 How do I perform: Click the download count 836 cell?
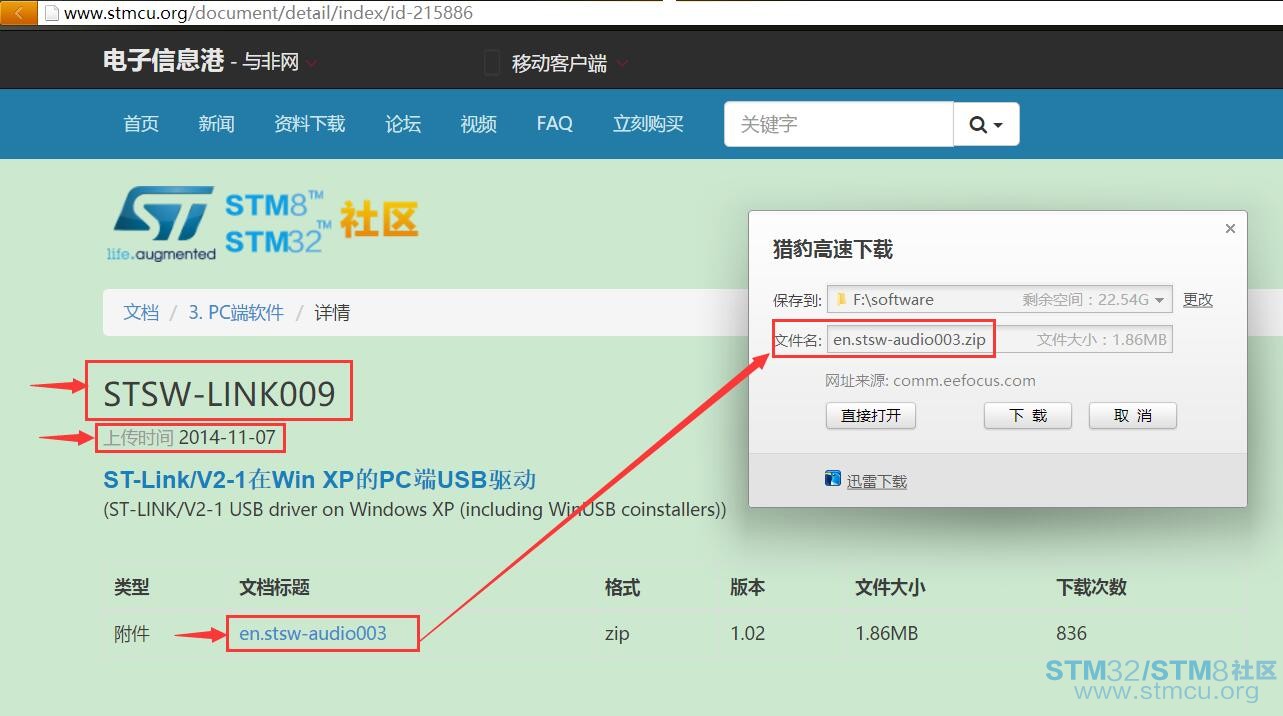pos(1071,633)
